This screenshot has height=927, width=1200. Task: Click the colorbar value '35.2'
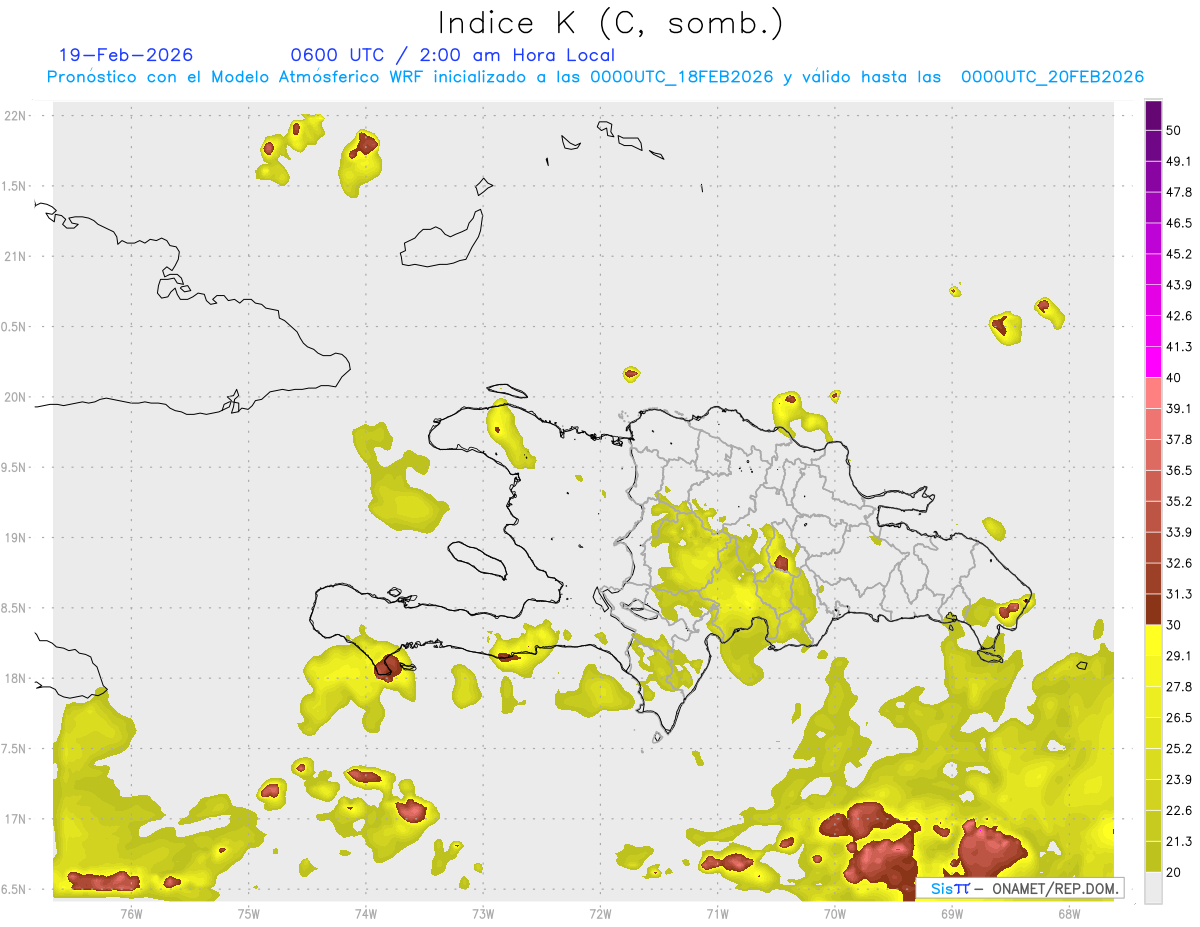pyautogui.click(x=1179, y=501)
